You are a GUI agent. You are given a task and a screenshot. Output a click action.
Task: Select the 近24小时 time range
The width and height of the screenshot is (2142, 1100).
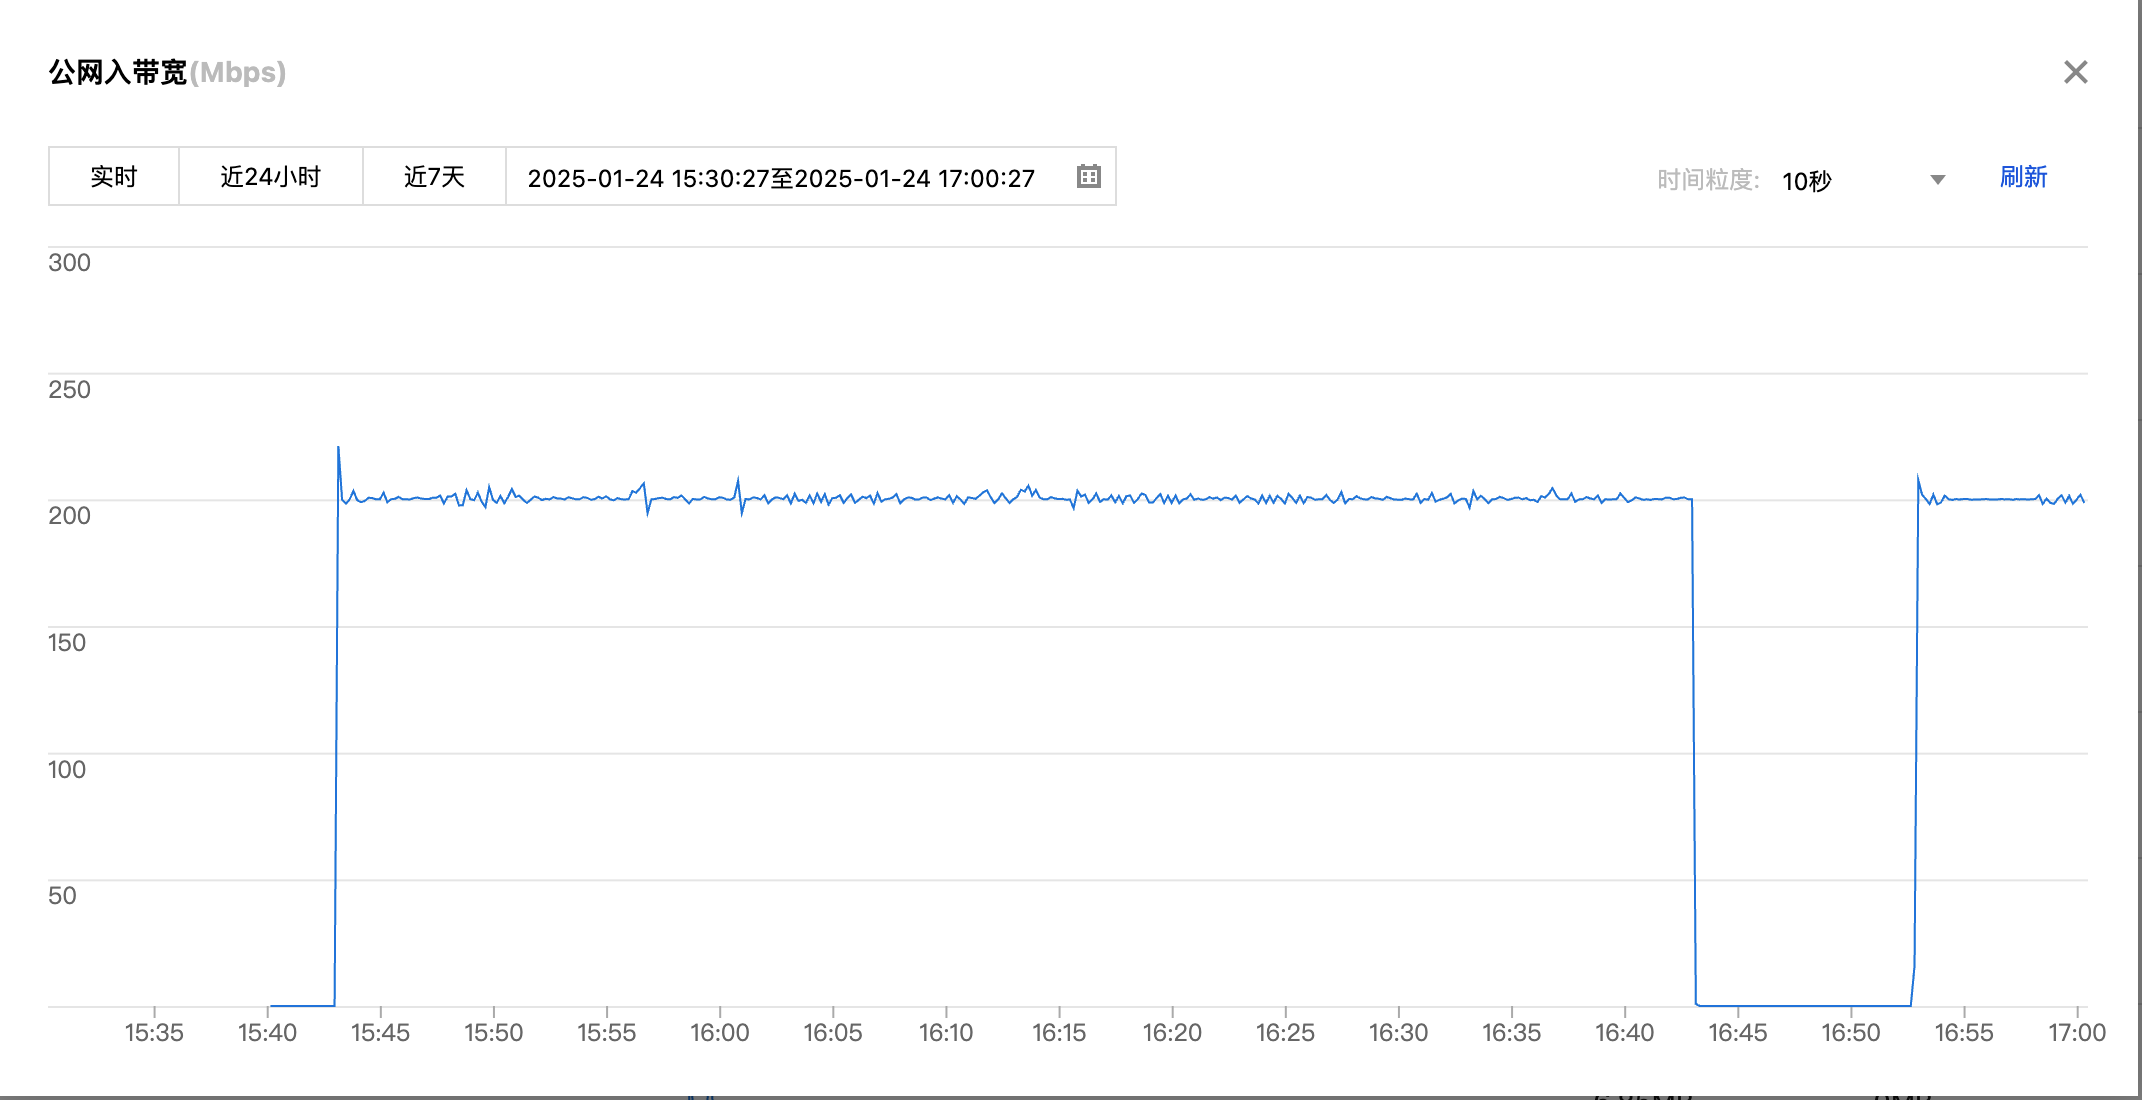tap(271, 177)
